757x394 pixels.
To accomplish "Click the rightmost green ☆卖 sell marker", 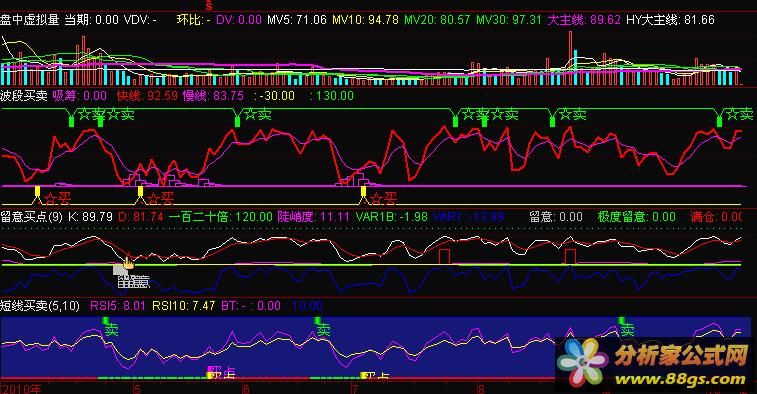I will (735, 116).
